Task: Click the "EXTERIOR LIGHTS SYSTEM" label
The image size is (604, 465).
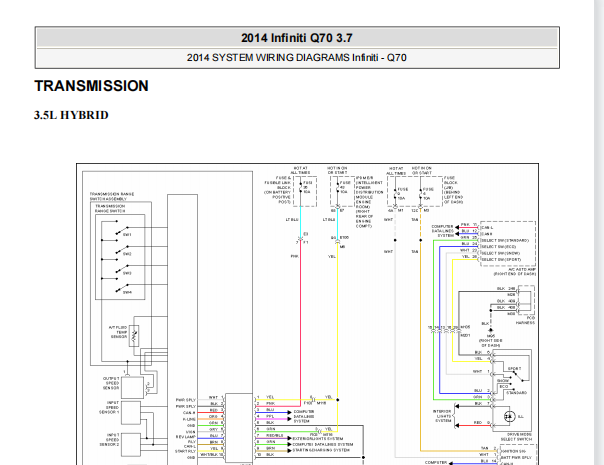Action: pyautogui.click(x=318, y=438)
